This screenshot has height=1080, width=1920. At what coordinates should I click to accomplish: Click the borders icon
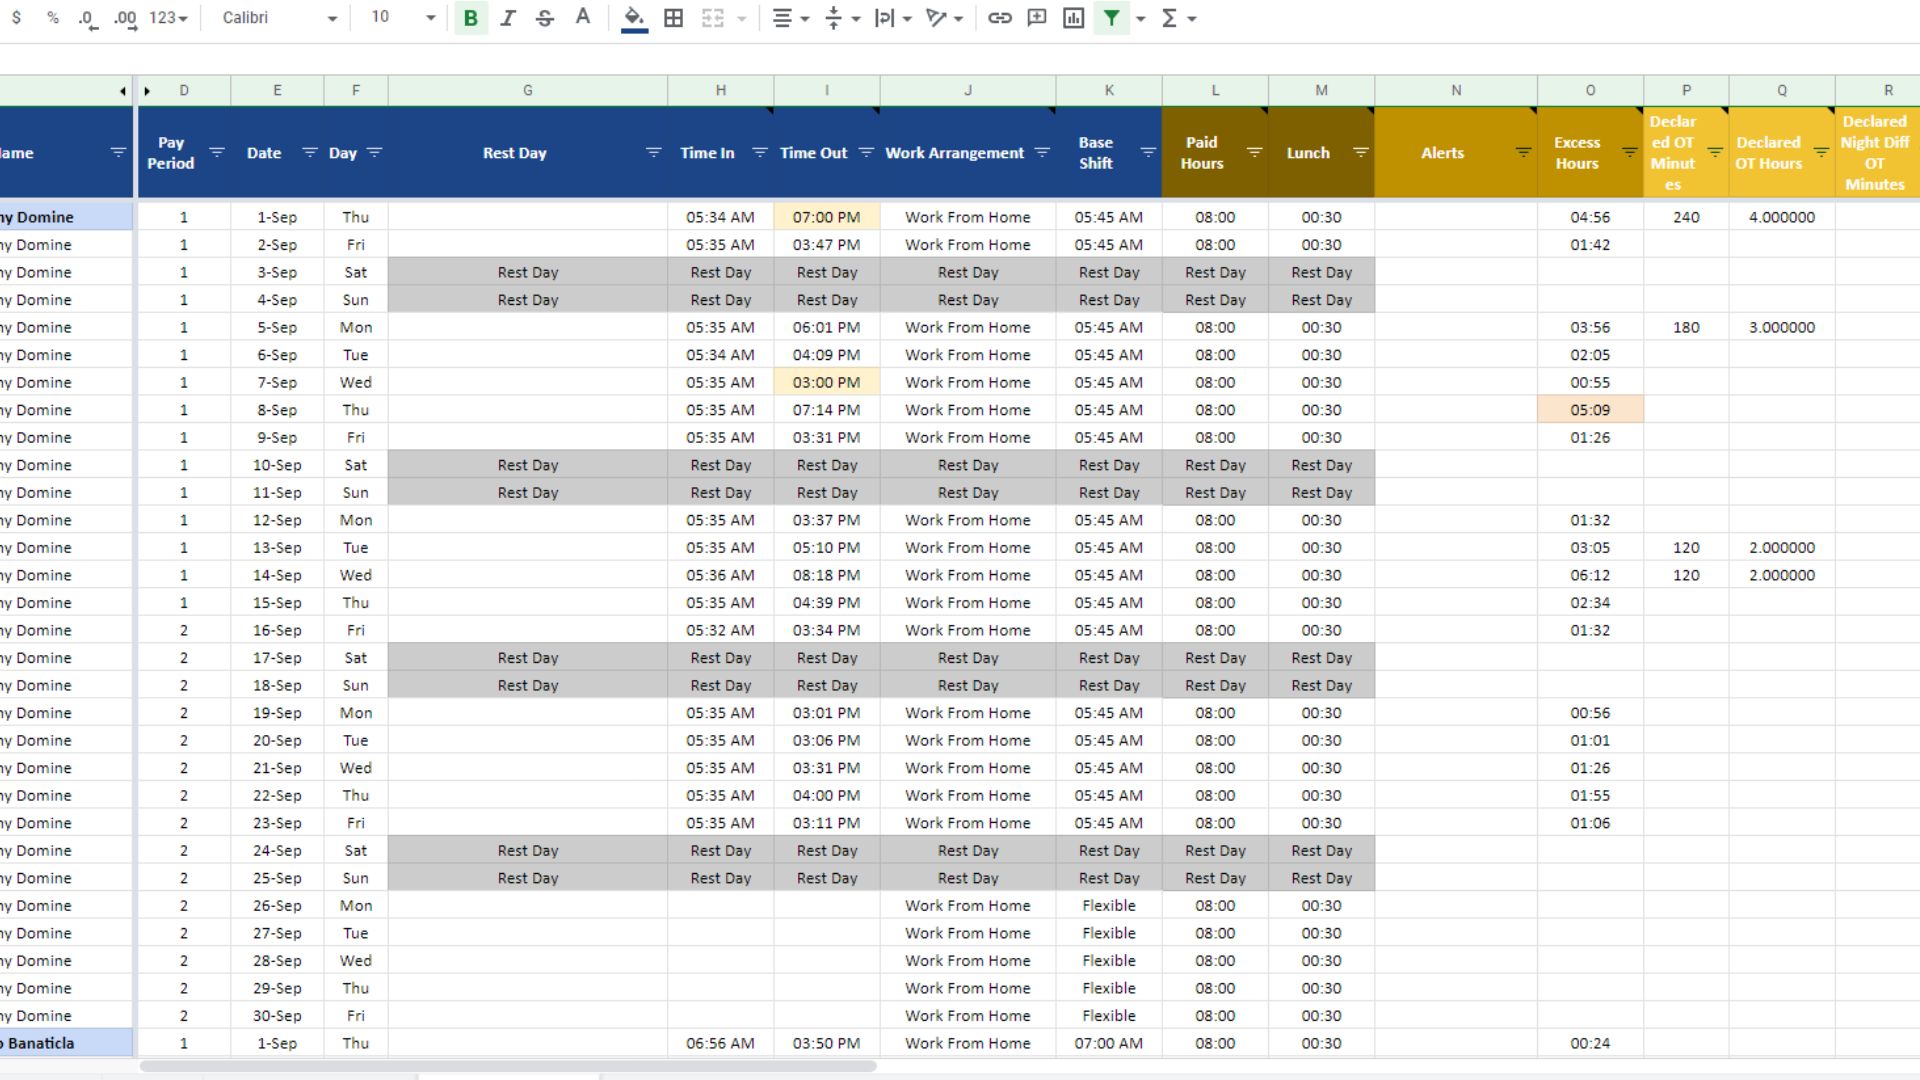[674, 18]
